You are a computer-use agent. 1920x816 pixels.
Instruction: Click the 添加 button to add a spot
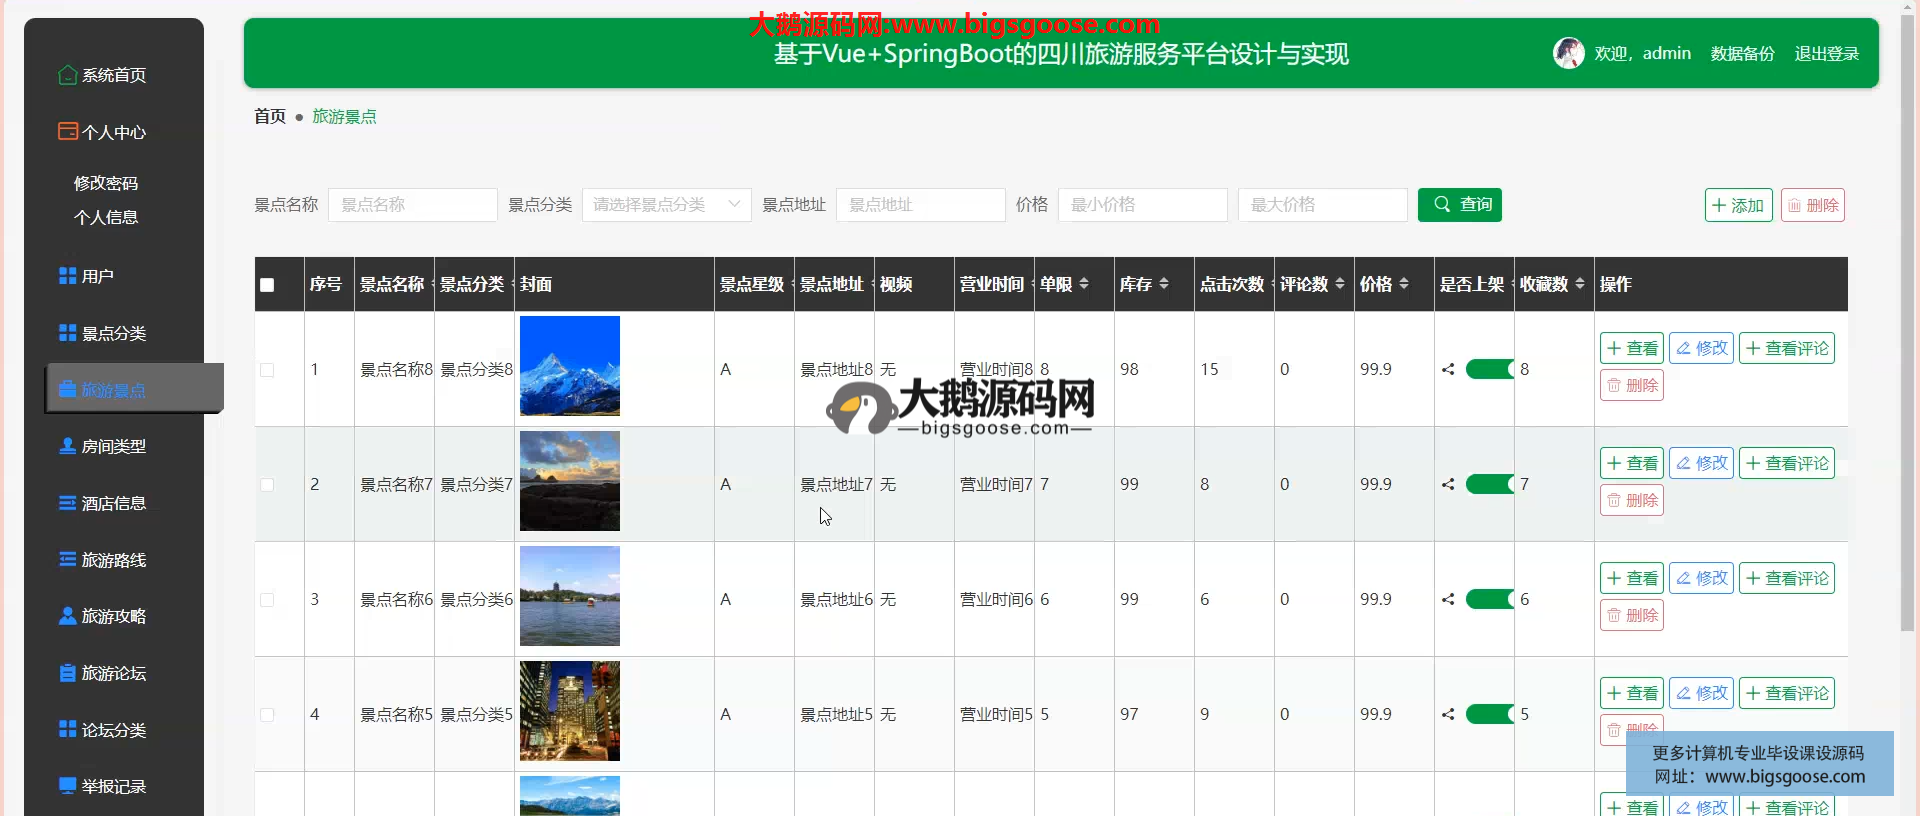coord(1738,205)
